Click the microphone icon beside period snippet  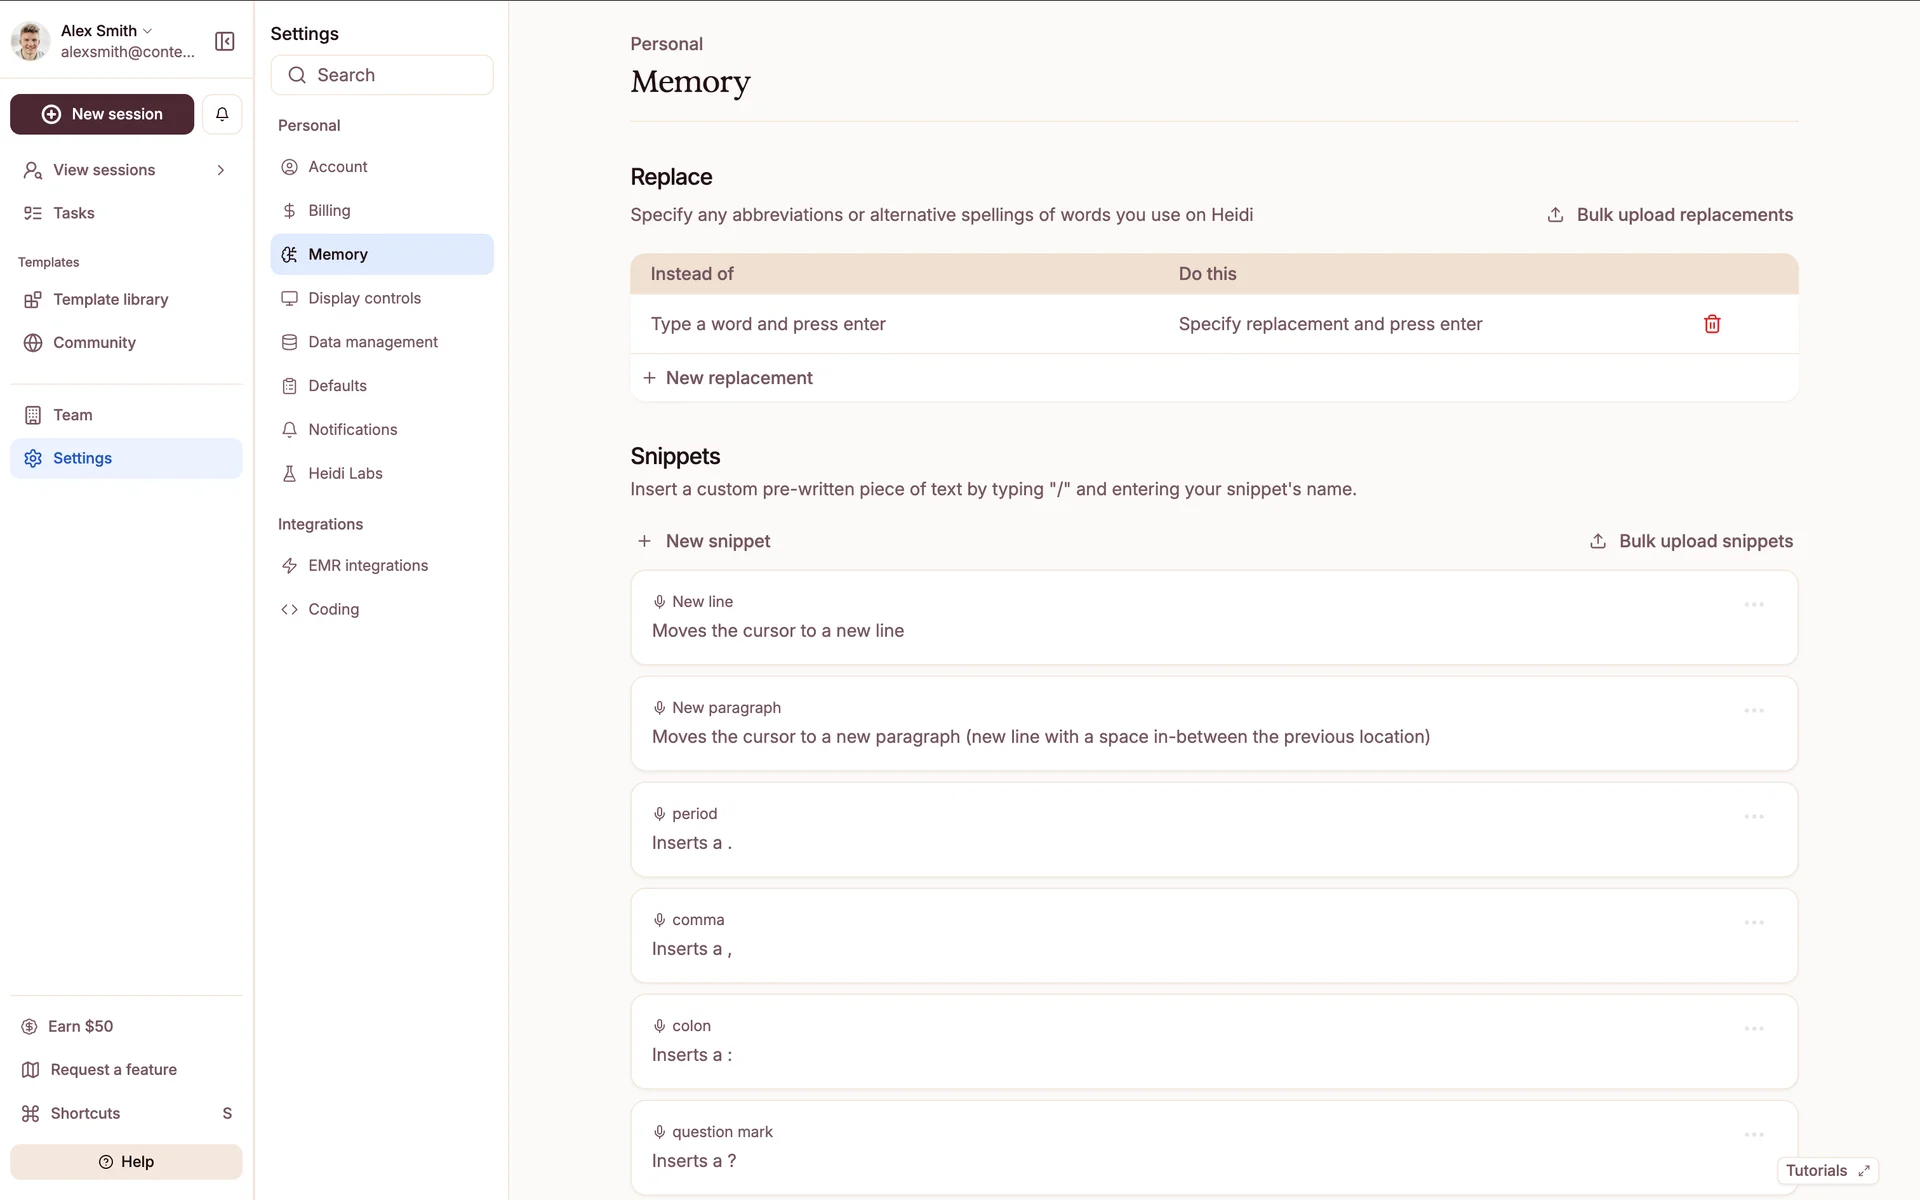coord(659,814)
